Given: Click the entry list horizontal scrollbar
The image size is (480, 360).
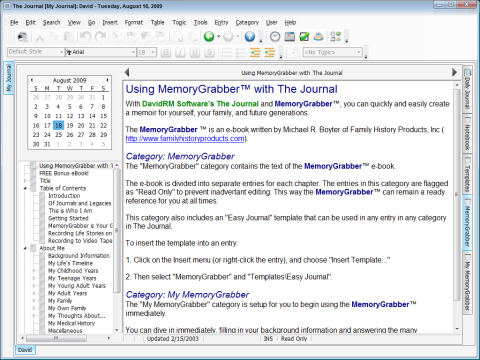Looking at the screenshot, I should tap(65, 338).
